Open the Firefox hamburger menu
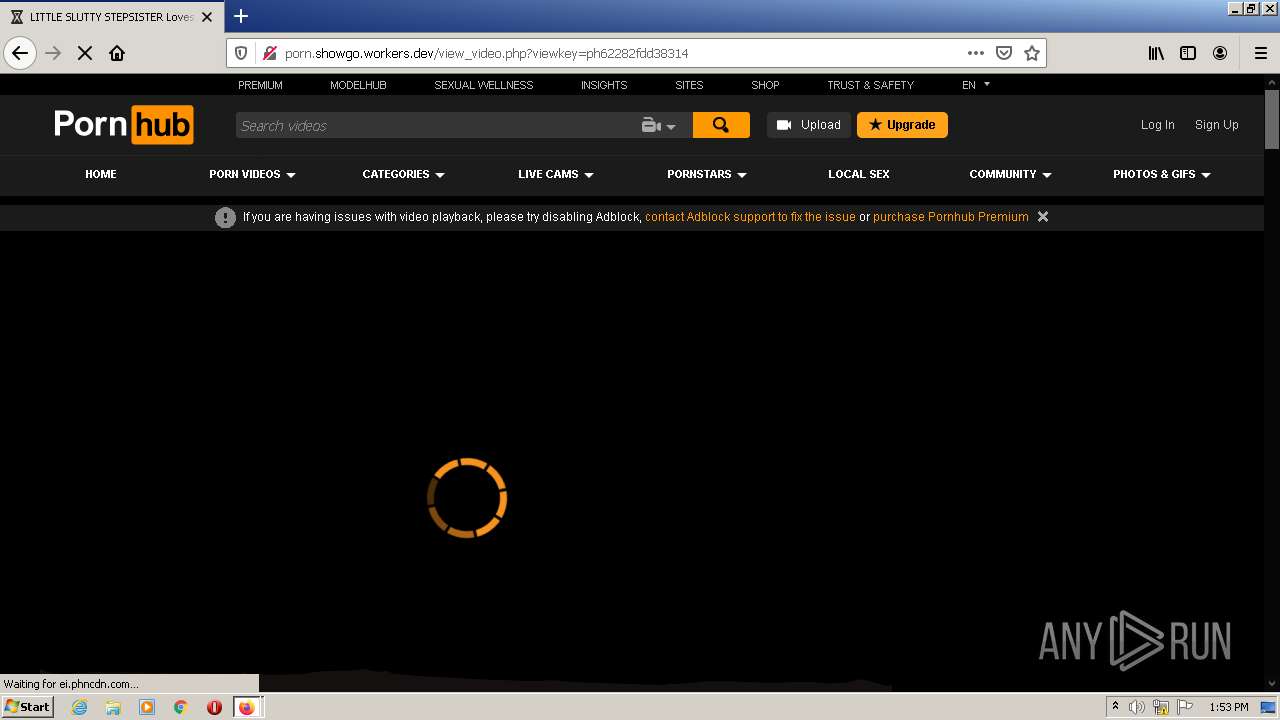Image resolution: width=1280 pixels, height=720 pixels. (x=1260, y=53)
